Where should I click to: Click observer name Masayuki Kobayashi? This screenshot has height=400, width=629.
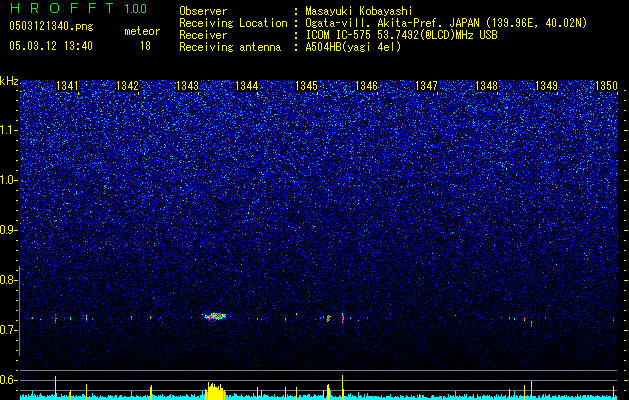359,11
